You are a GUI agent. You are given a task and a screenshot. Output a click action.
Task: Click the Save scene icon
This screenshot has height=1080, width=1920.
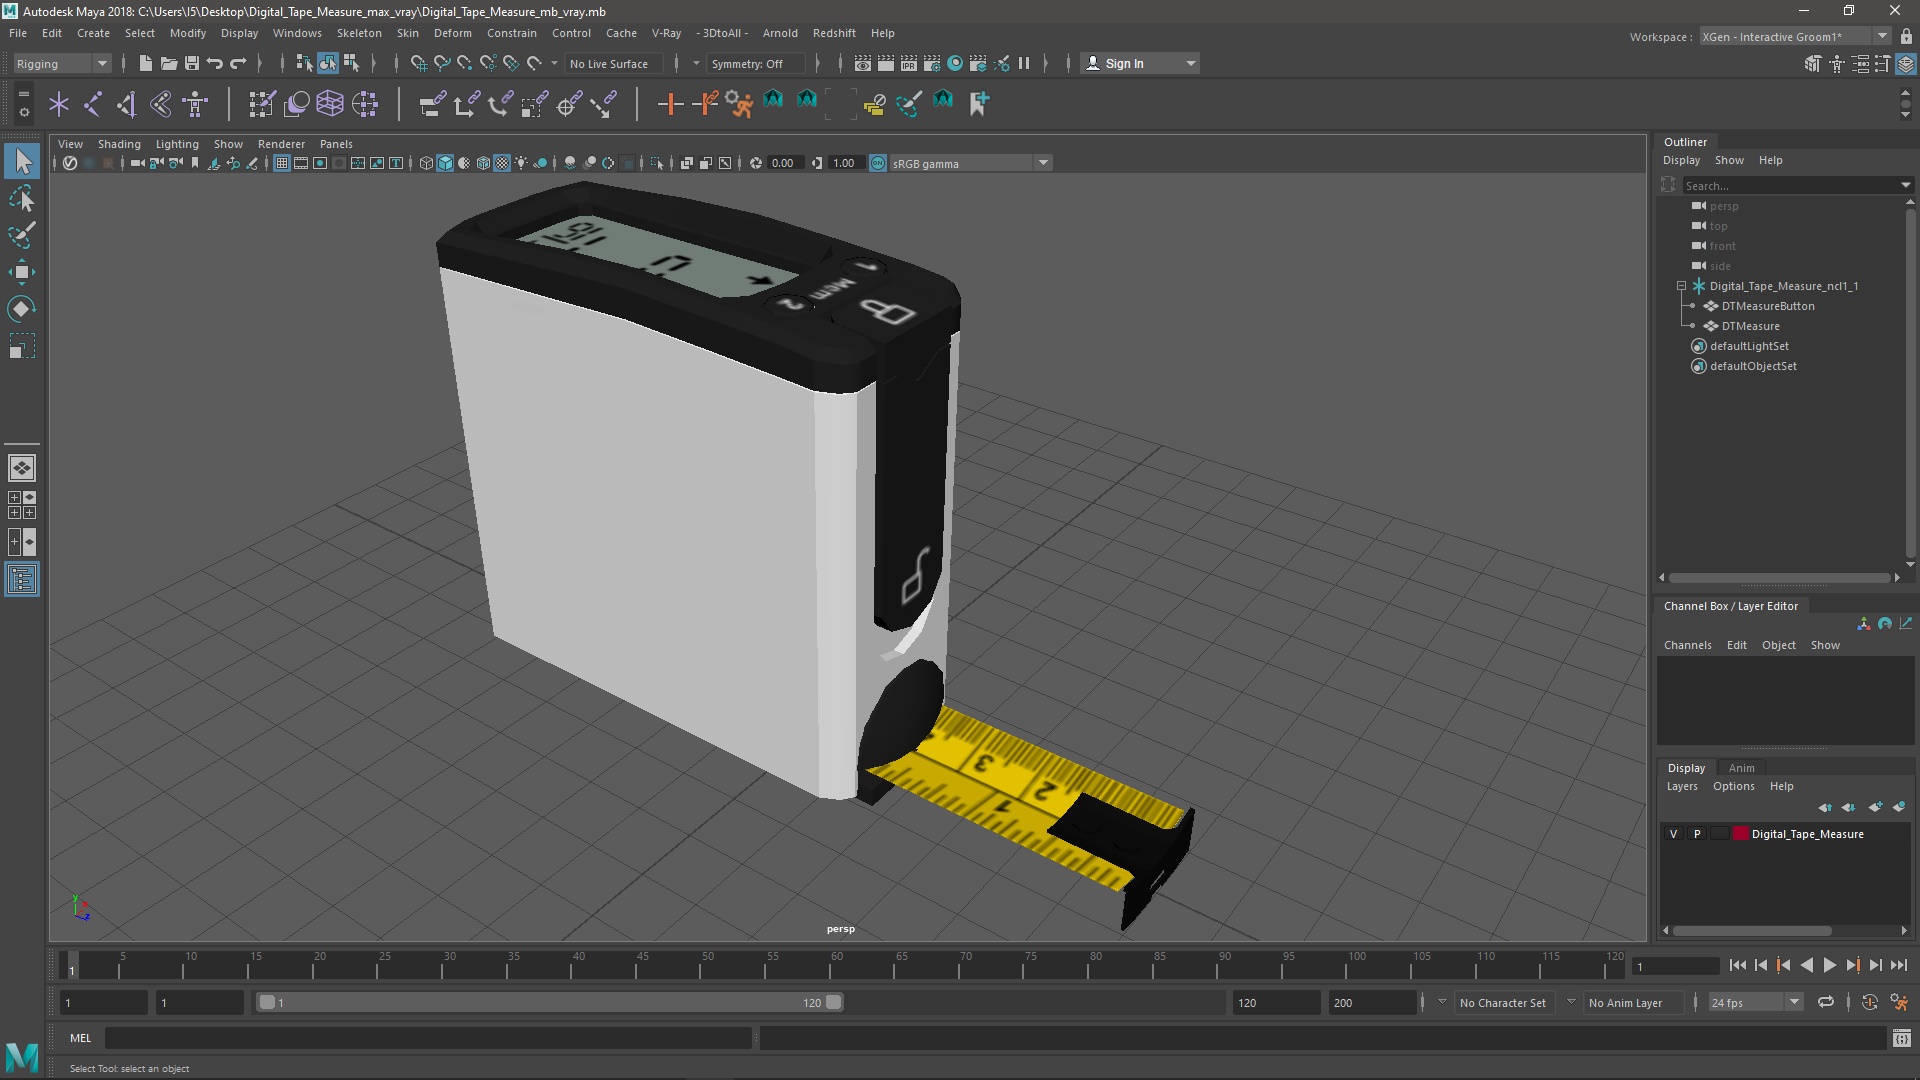tap(192, 63)
